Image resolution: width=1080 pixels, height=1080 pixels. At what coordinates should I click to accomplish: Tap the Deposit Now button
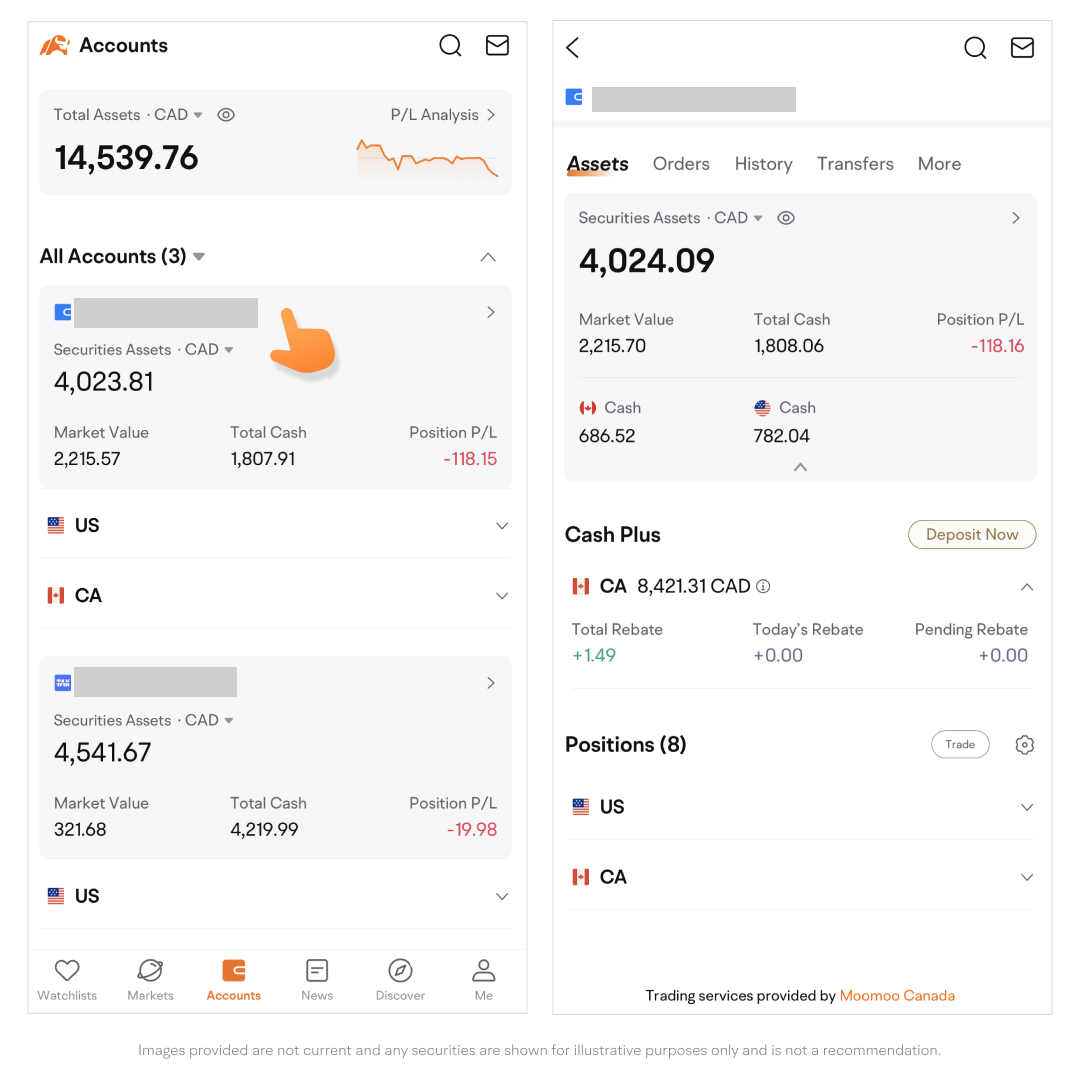click(x=971, y=535)
